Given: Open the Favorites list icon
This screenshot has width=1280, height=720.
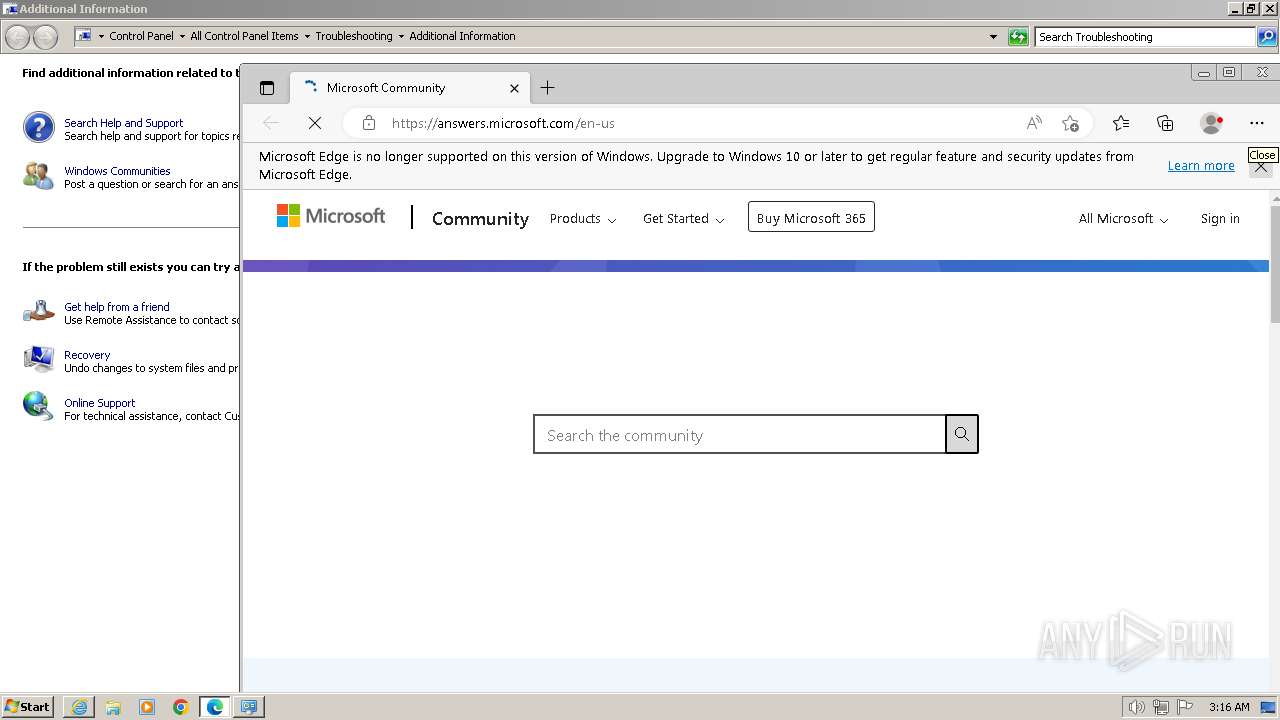Looking at the screenshot, I should [1121, 123].
